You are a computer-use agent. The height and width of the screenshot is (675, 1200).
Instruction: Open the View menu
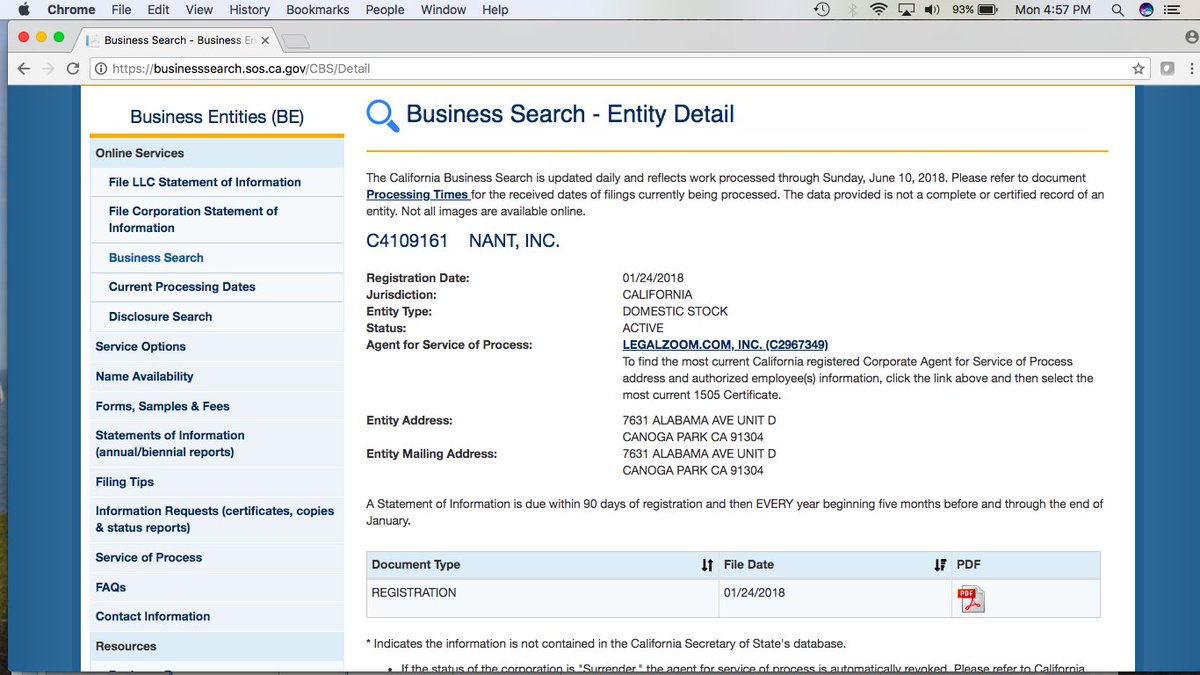[199, 10]
